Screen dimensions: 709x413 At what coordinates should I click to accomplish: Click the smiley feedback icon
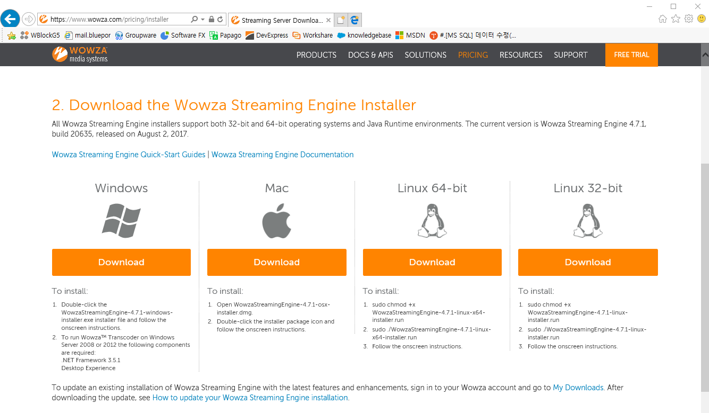[x=701, y=19]
